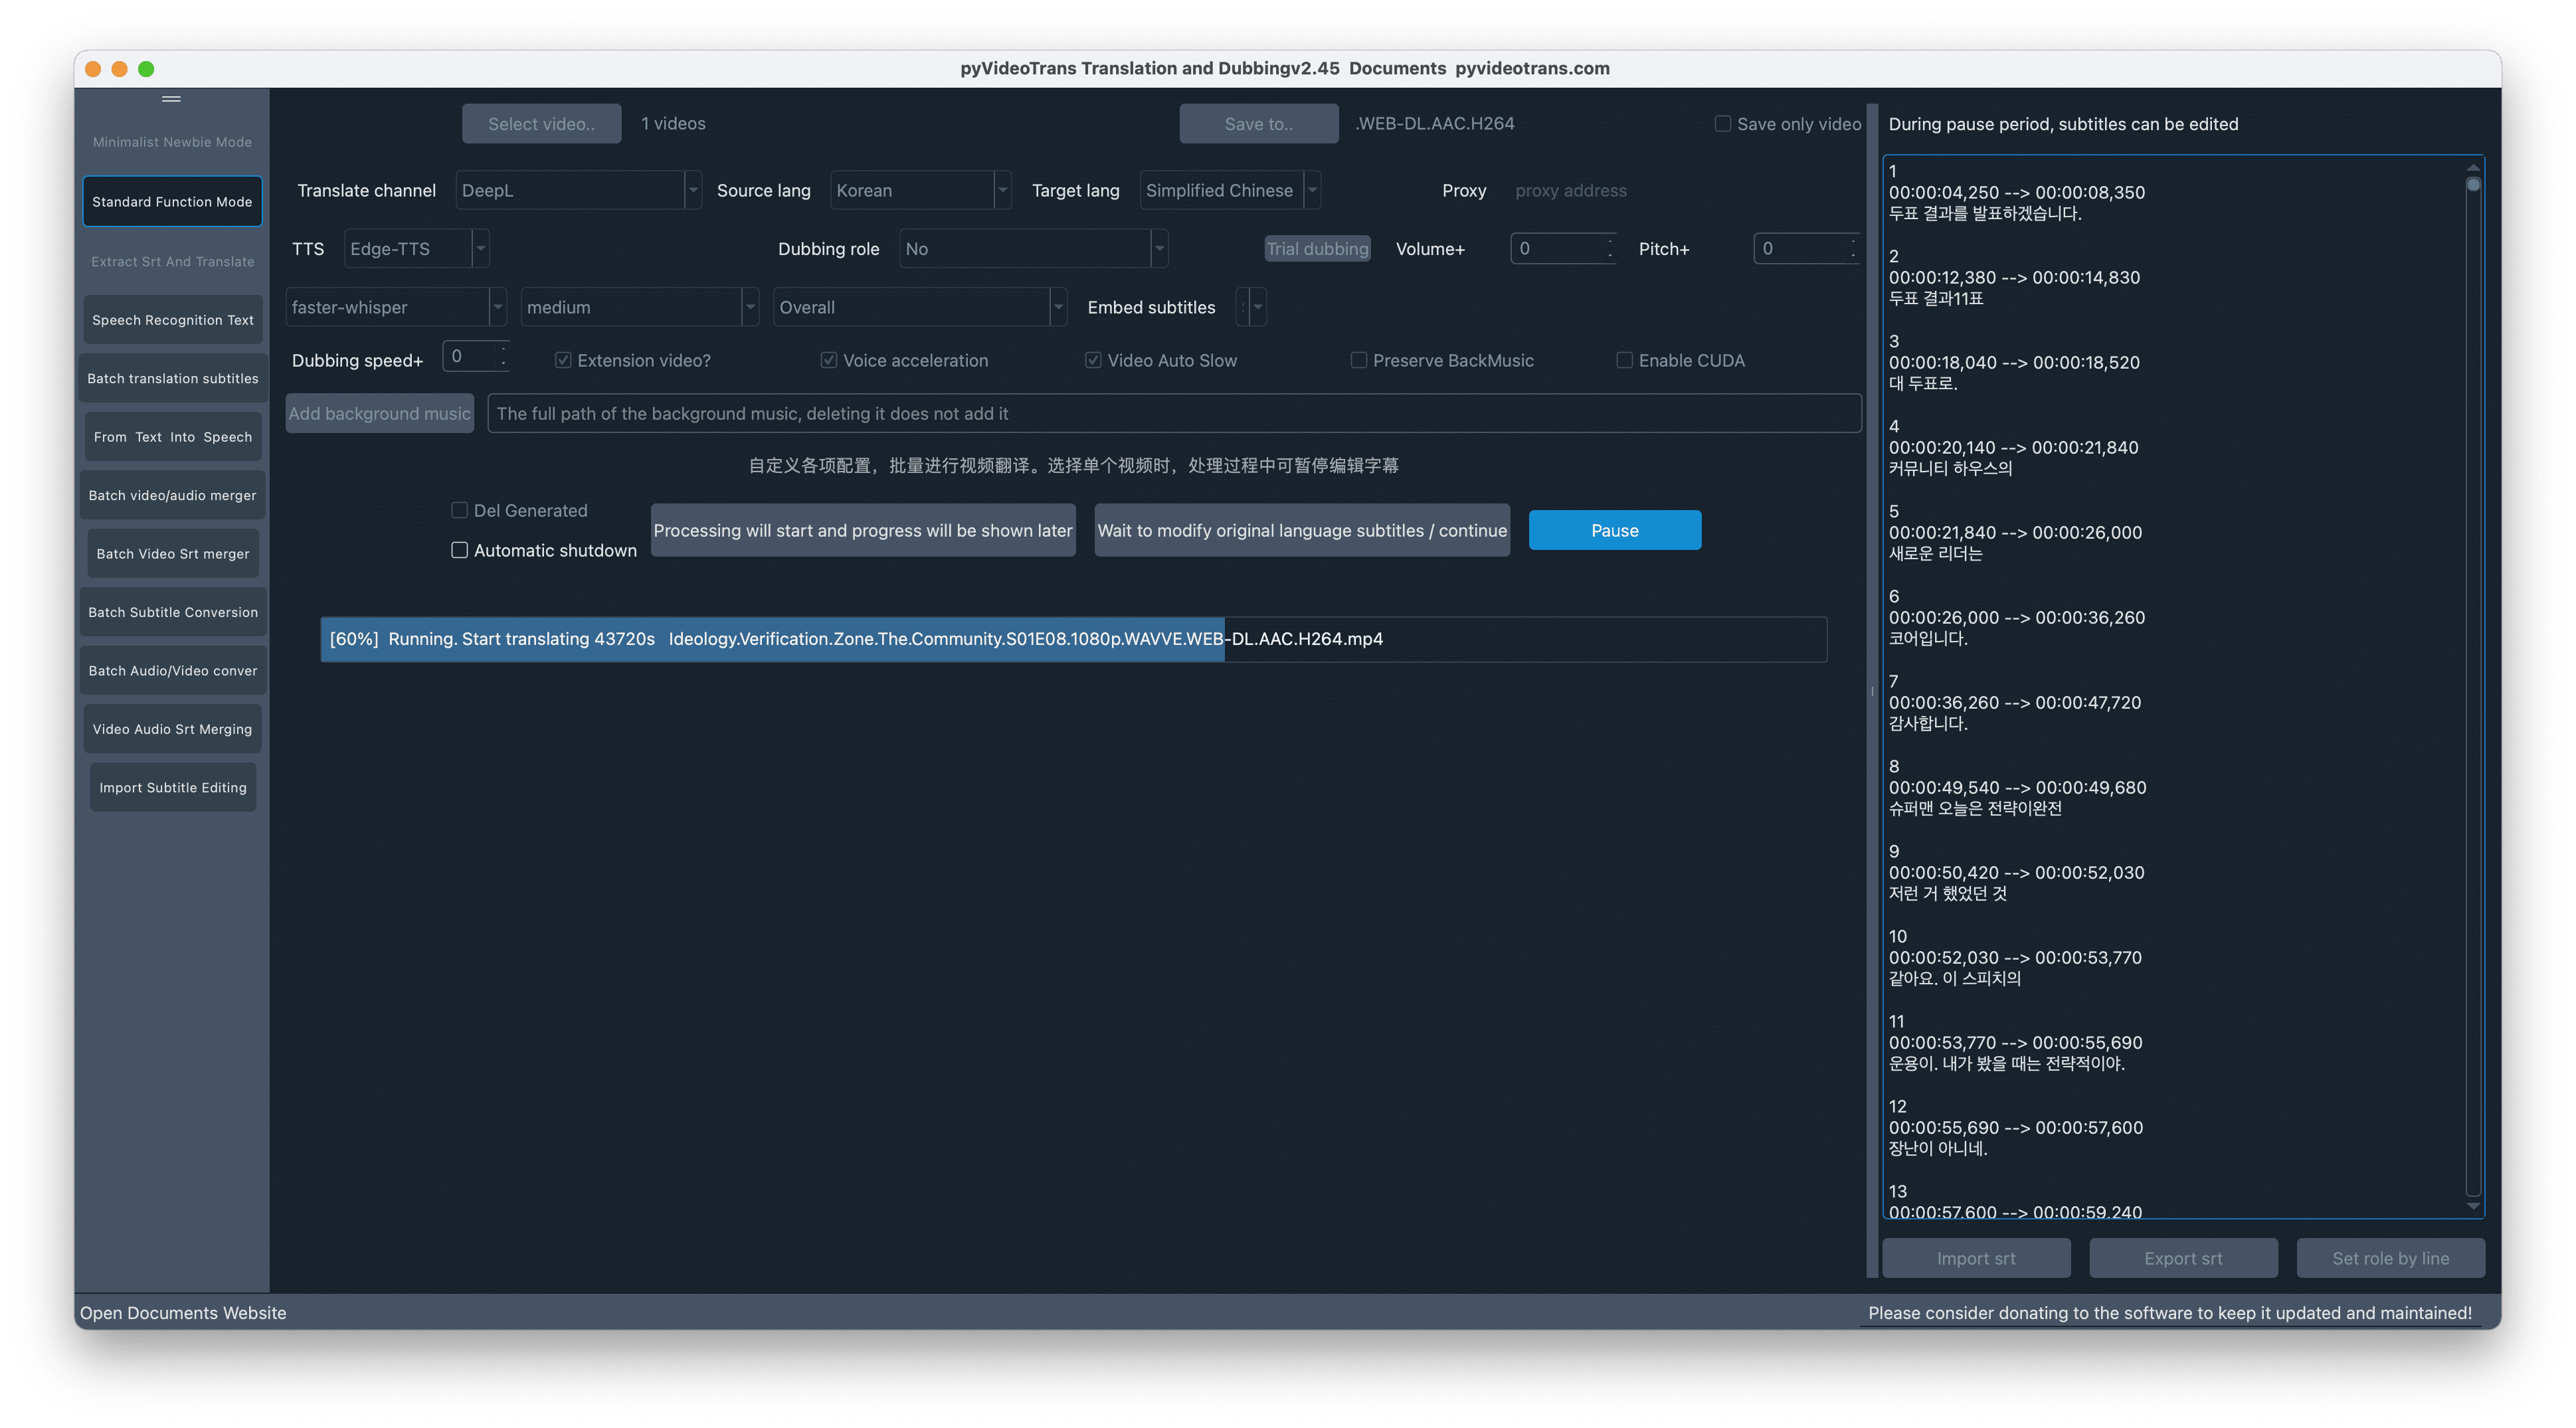The image size is (2576, 1428).
Task: Click subtitle line '커뮤니티 하우스의'
Action: [1950, 468]
